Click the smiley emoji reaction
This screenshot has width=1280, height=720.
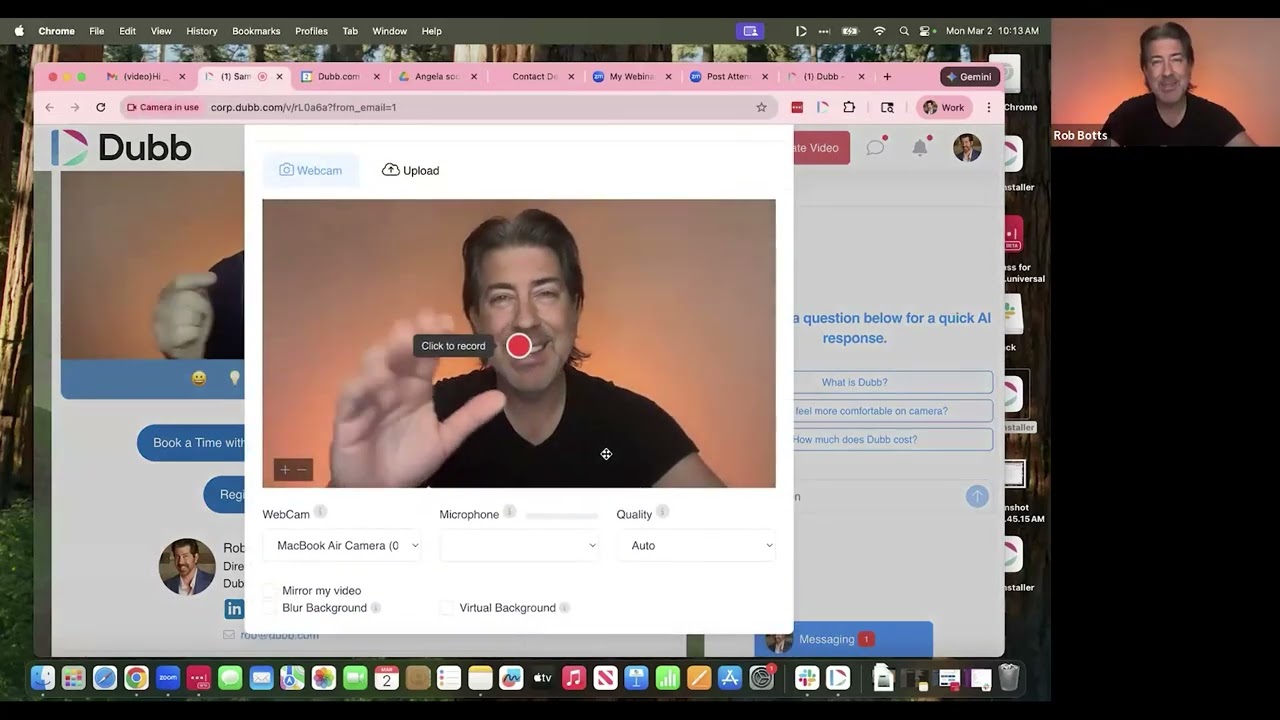click(x=199, y=378)
